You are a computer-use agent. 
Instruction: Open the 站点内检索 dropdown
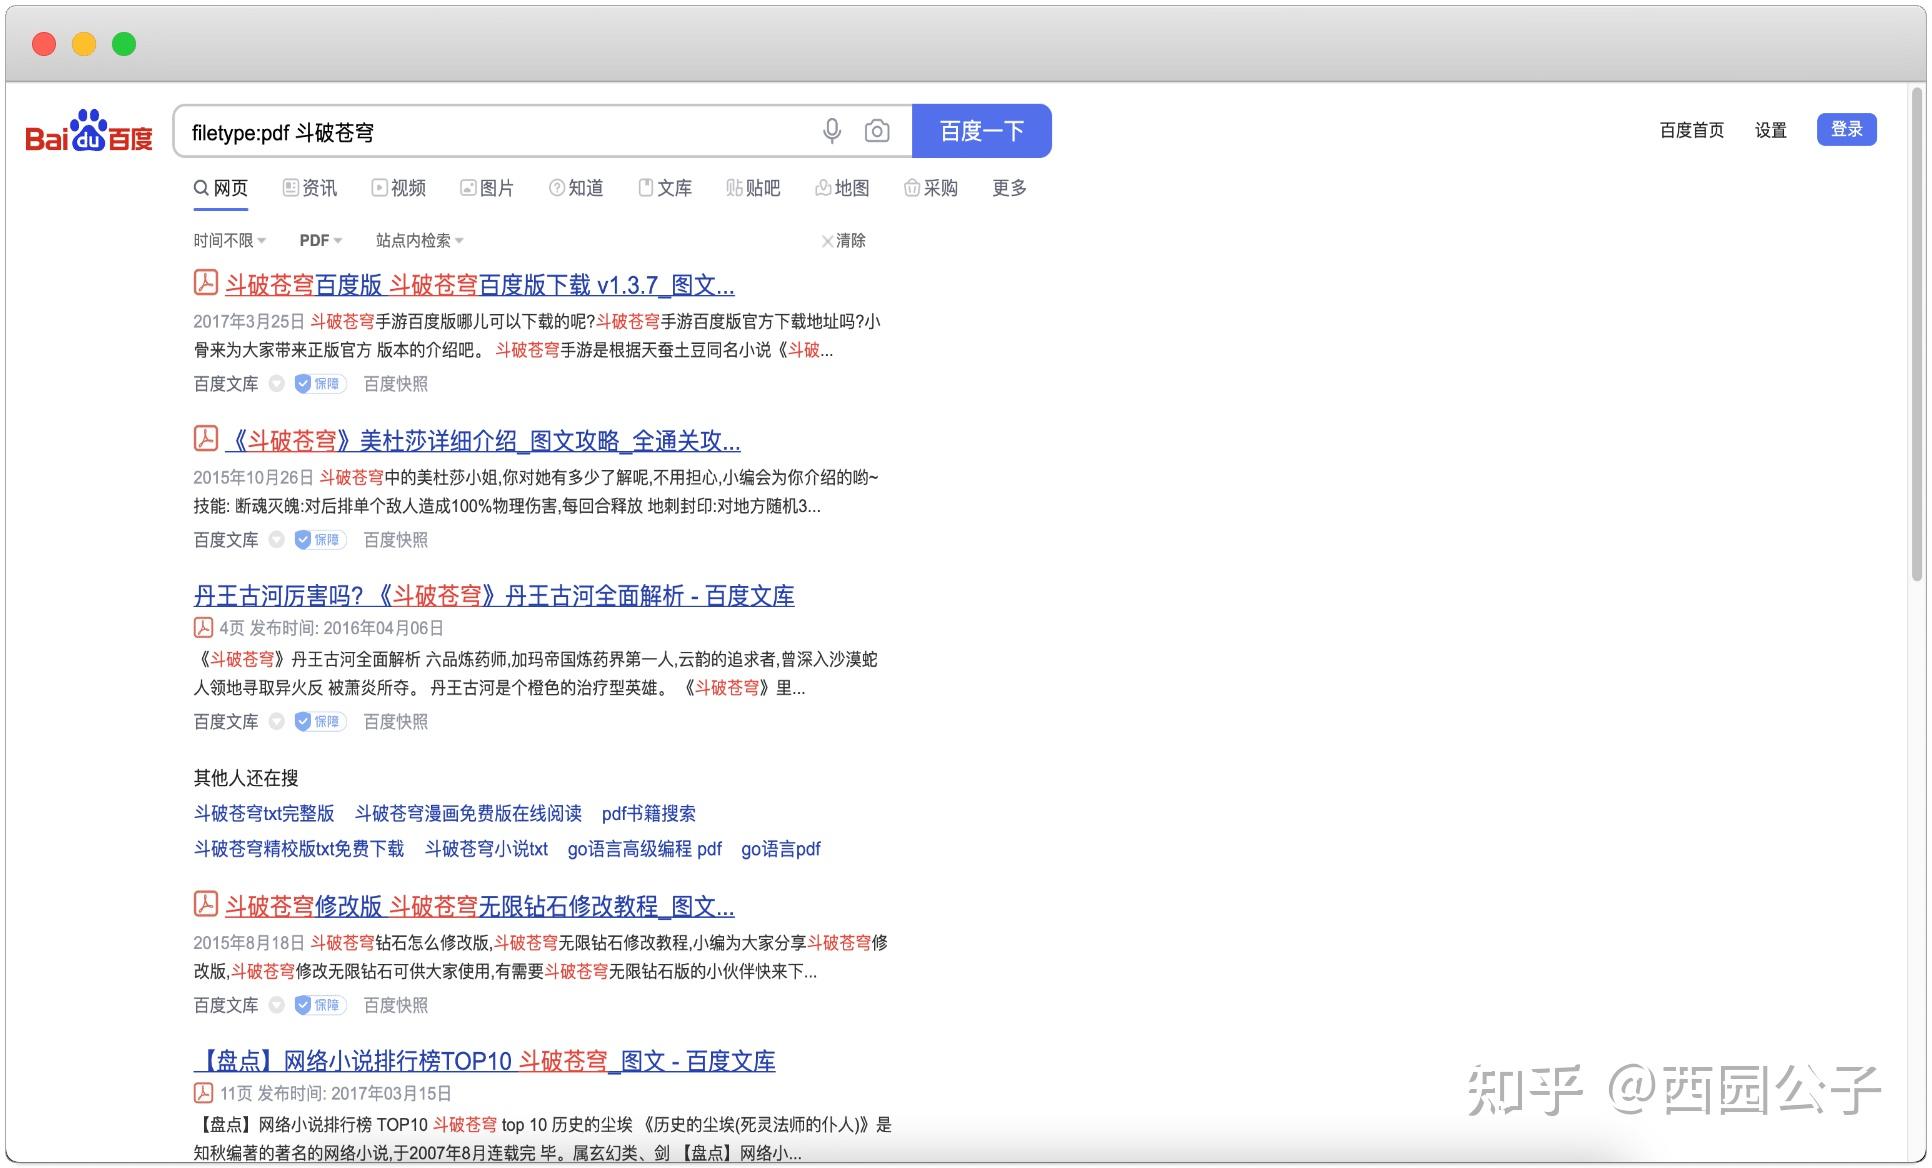(420, 241)
